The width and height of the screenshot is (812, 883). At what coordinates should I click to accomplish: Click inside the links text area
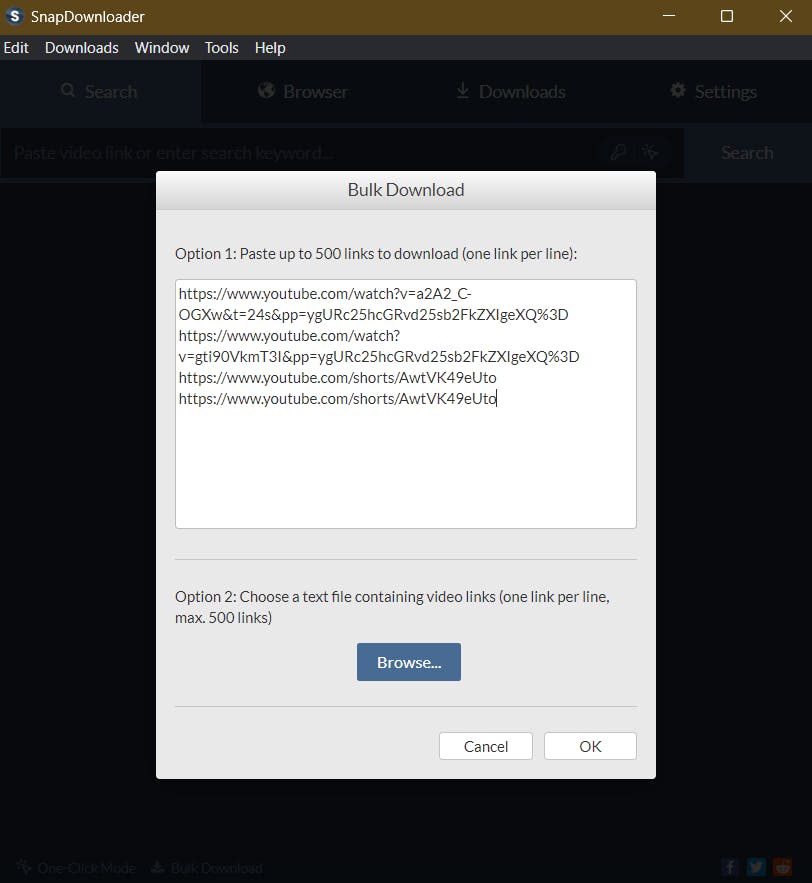tap(405, 404)
